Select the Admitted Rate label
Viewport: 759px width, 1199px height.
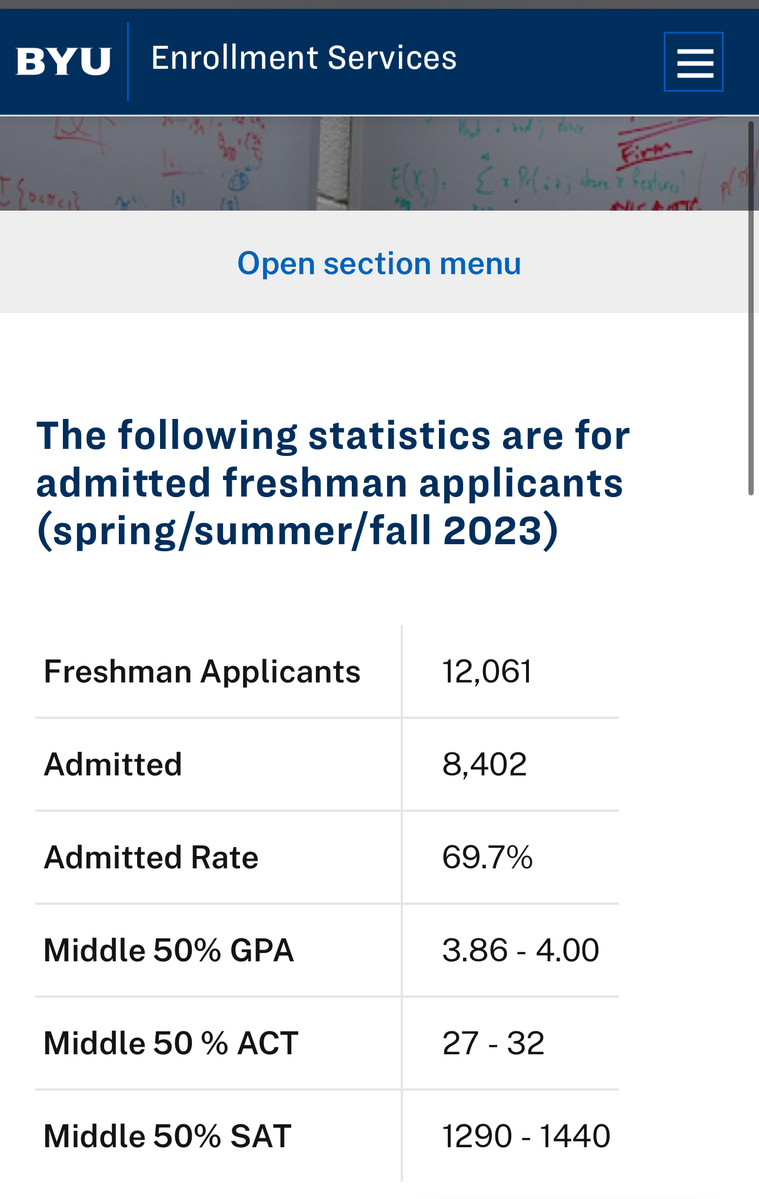click(x=150, y=857)
